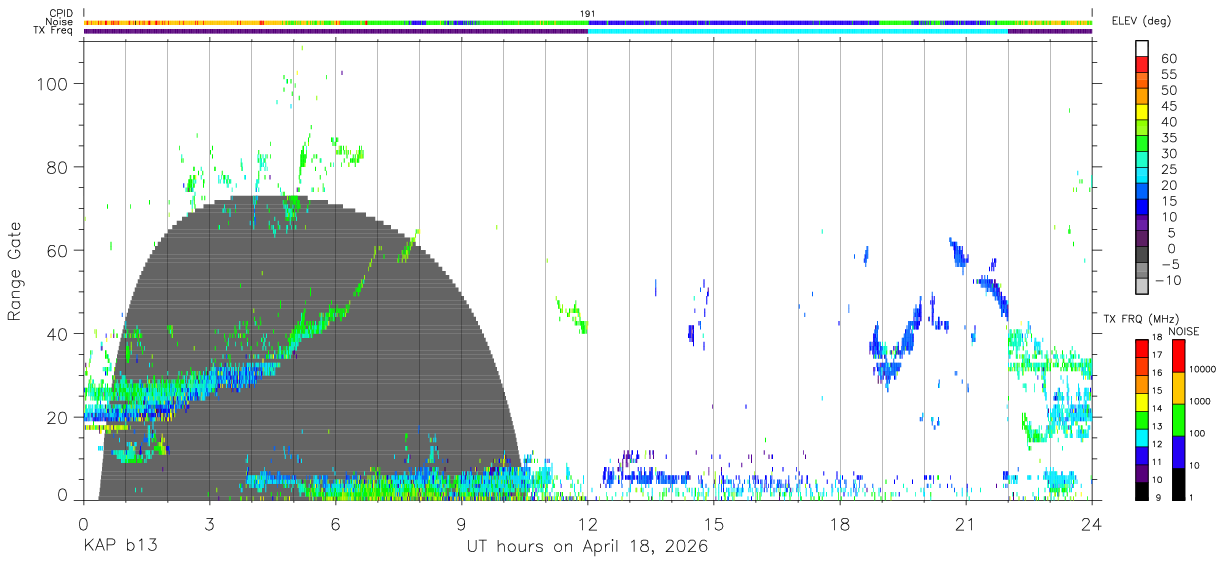Click the x-axis tick label '12'
The height and width of the screenshot is (567, 1228).
tap(587, 523)
